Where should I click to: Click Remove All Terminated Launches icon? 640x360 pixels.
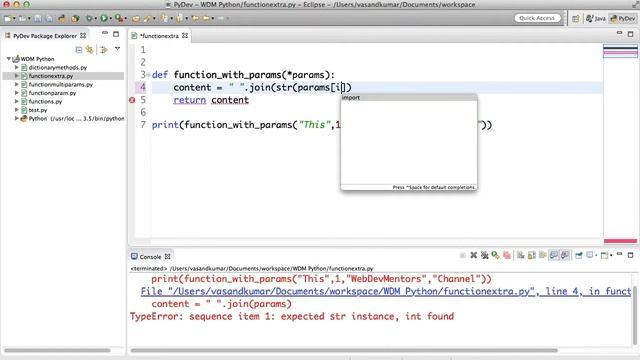(x=484, y=256)
